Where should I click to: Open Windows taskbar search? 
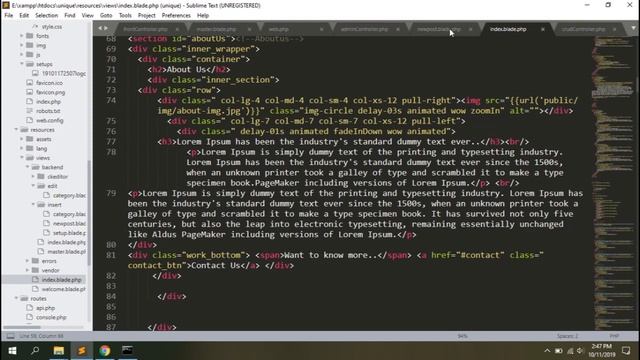click(35, 350)
